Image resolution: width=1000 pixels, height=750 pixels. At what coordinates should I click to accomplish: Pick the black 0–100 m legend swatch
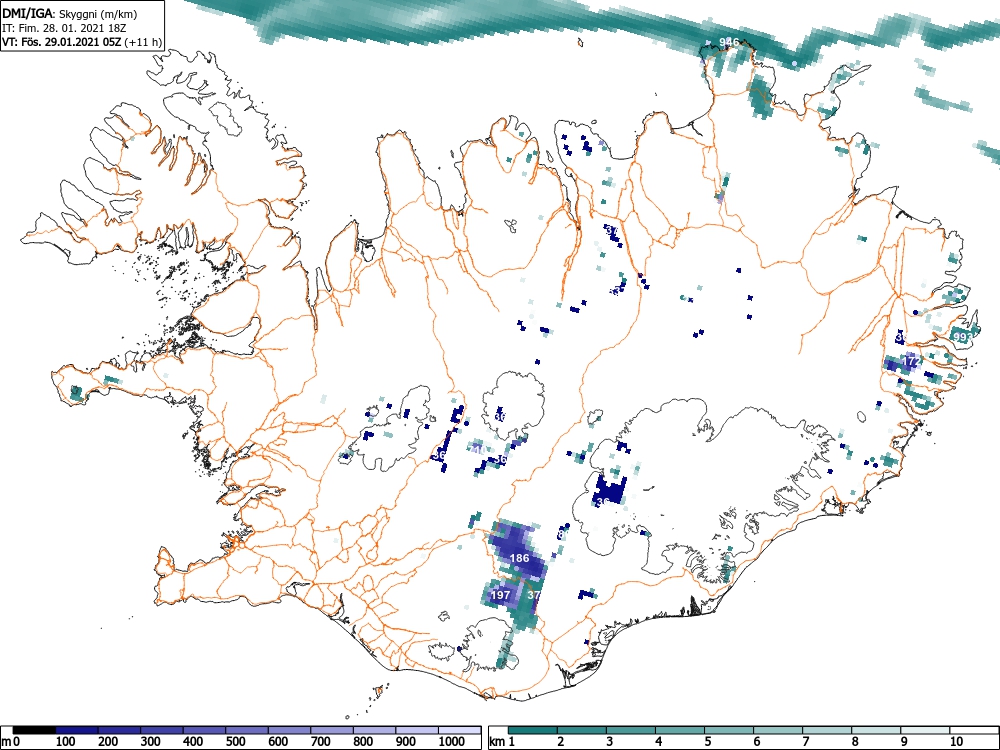point(34,730)
